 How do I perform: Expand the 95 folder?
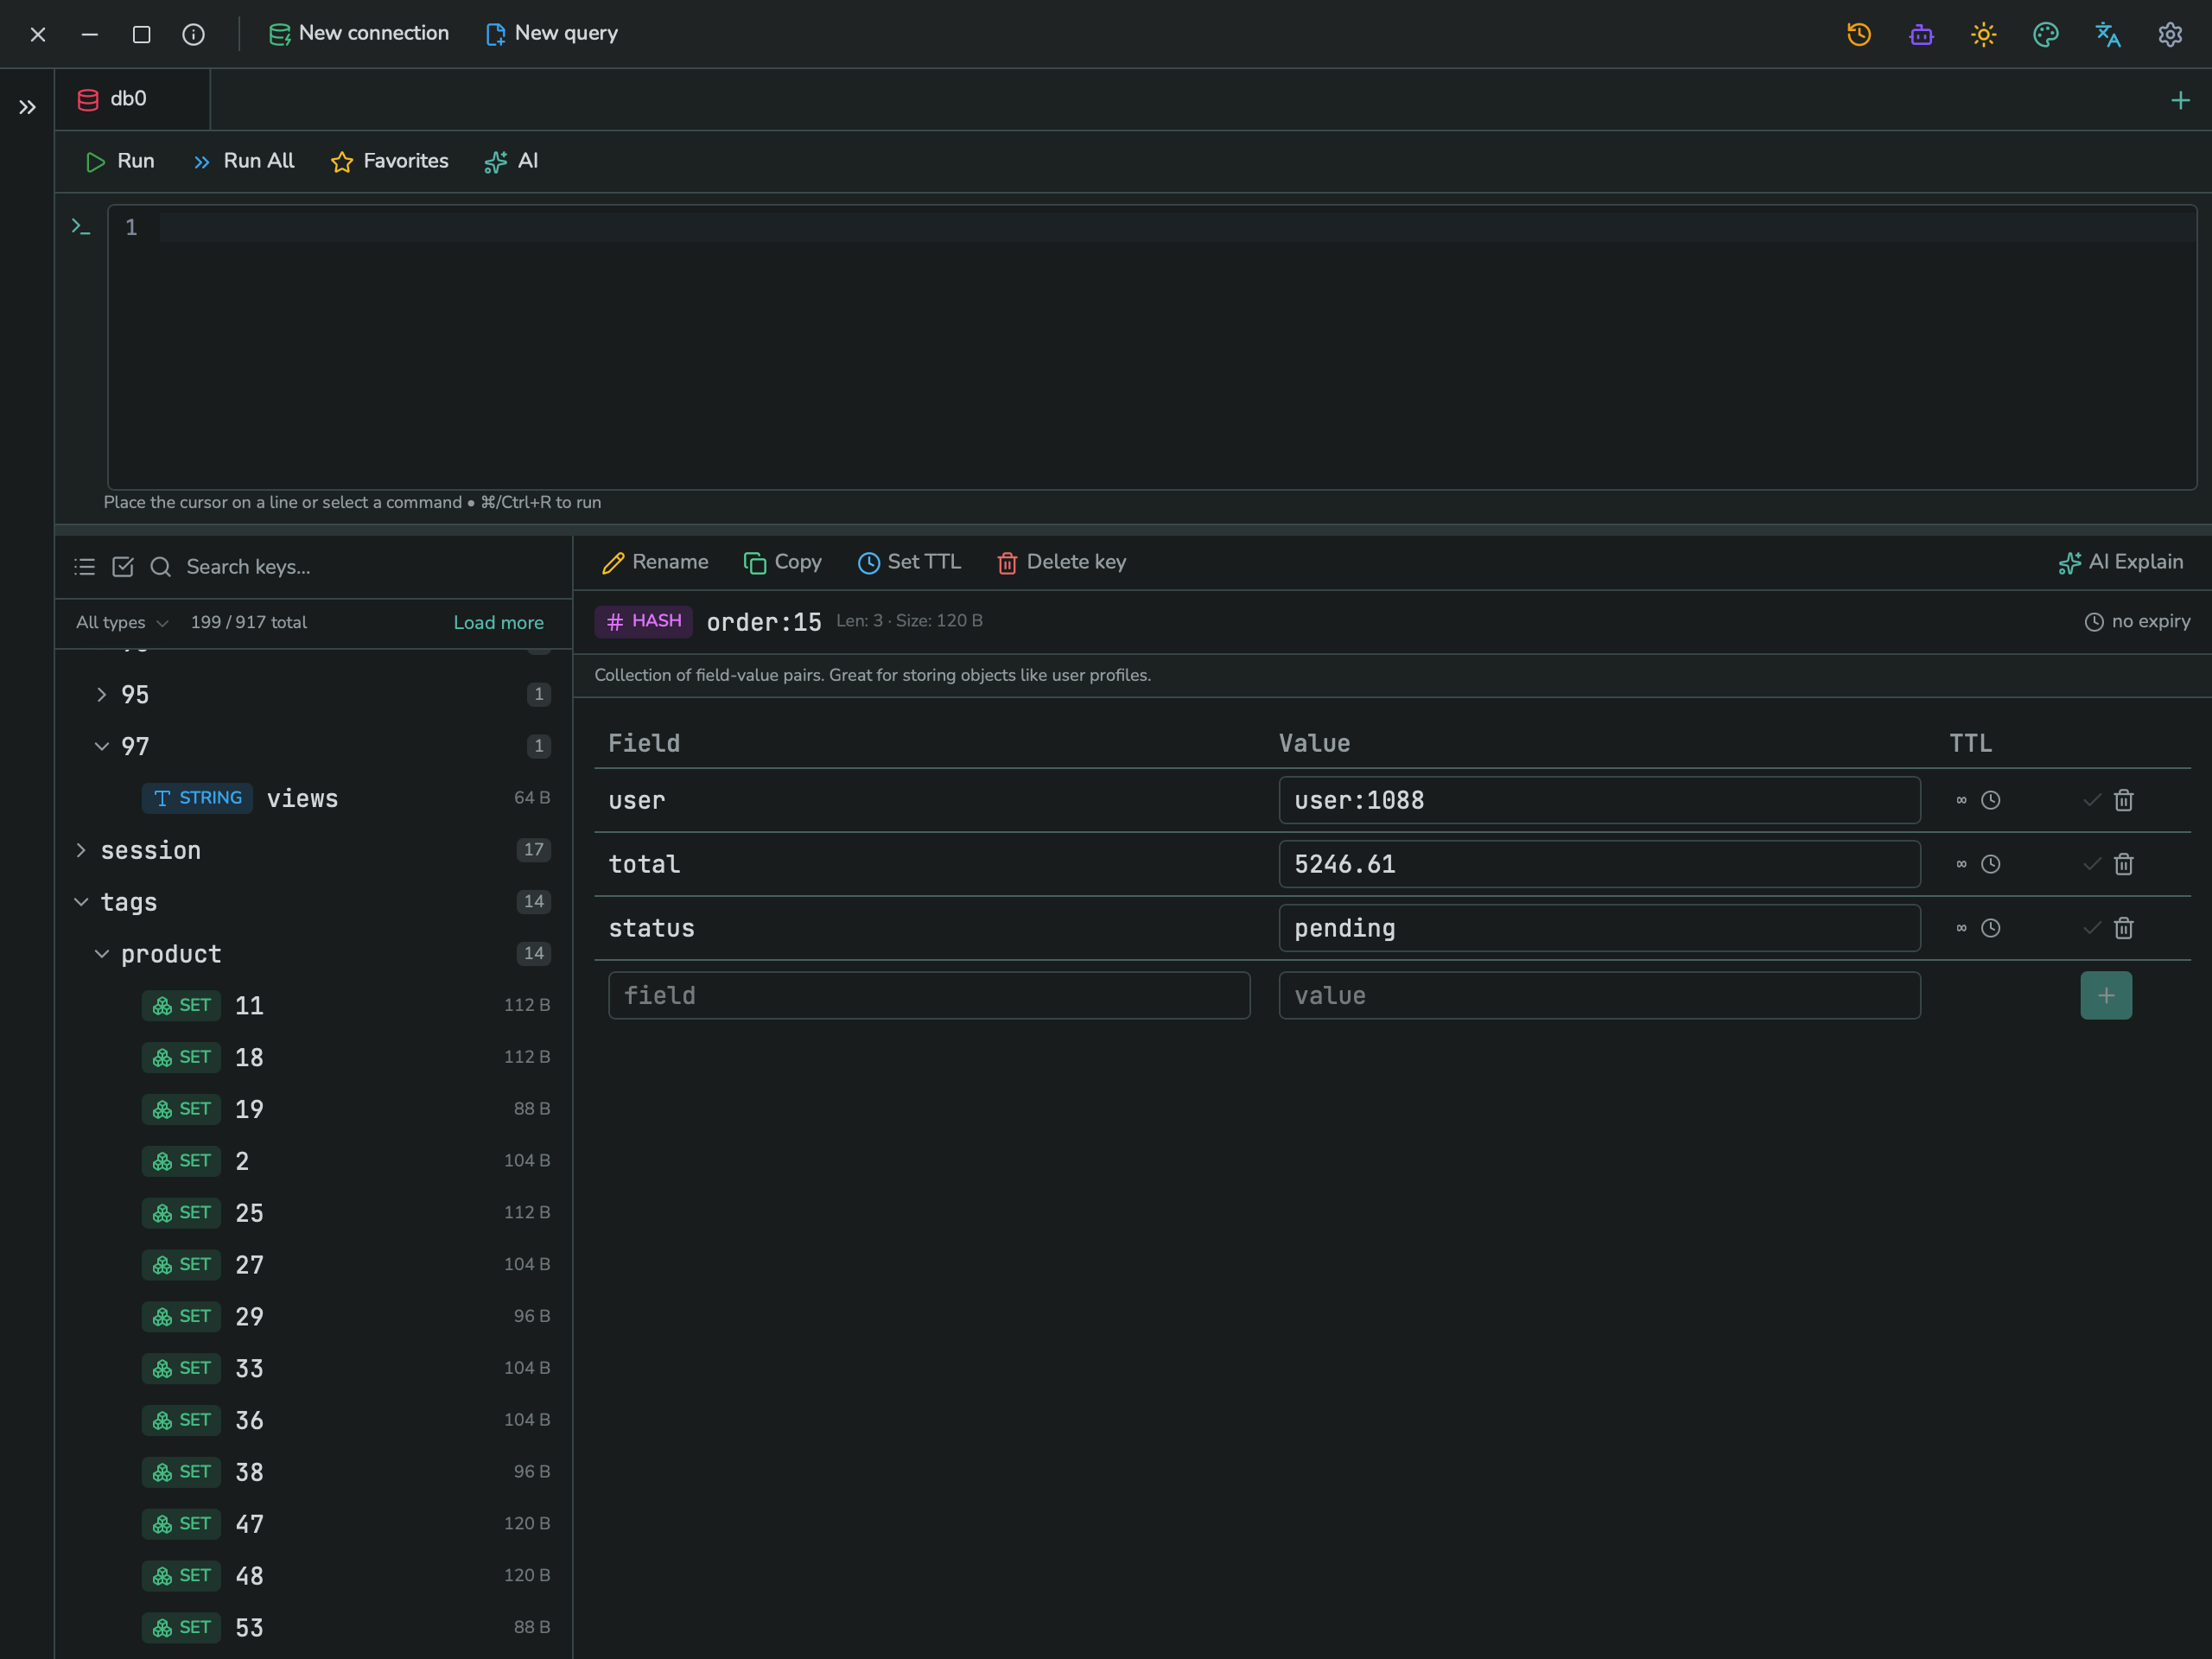[x=313, y=694]
